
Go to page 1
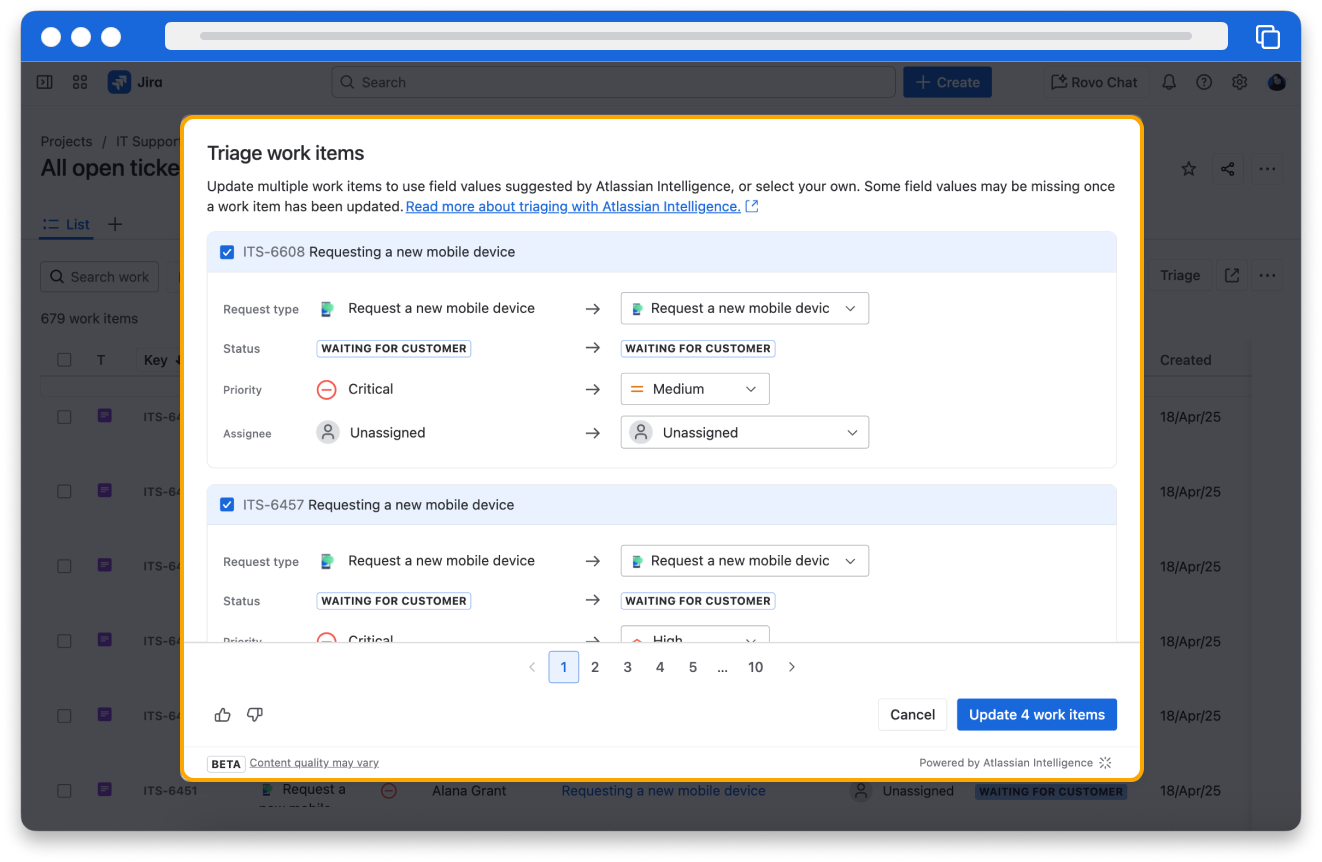pyautogui.click(x=564, y=667)
